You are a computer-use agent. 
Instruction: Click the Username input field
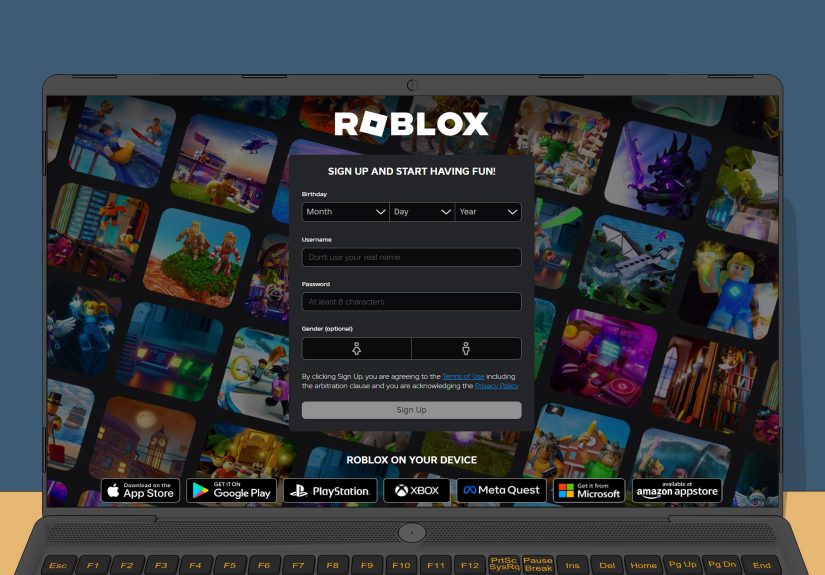point(411,257)
